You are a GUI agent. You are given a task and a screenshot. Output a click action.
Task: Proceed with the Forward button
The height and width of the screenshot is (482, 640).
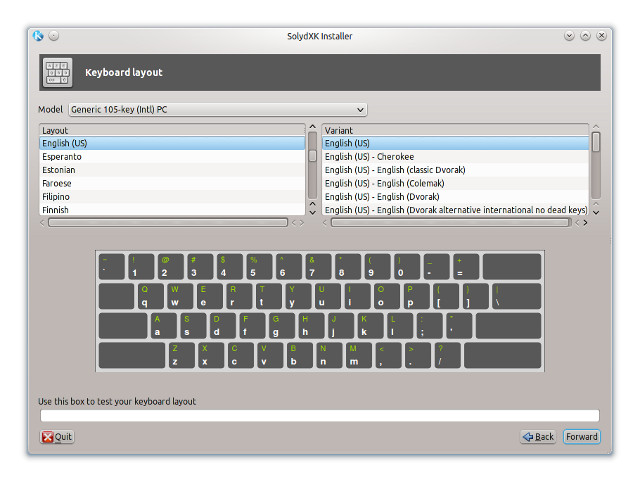582,437
